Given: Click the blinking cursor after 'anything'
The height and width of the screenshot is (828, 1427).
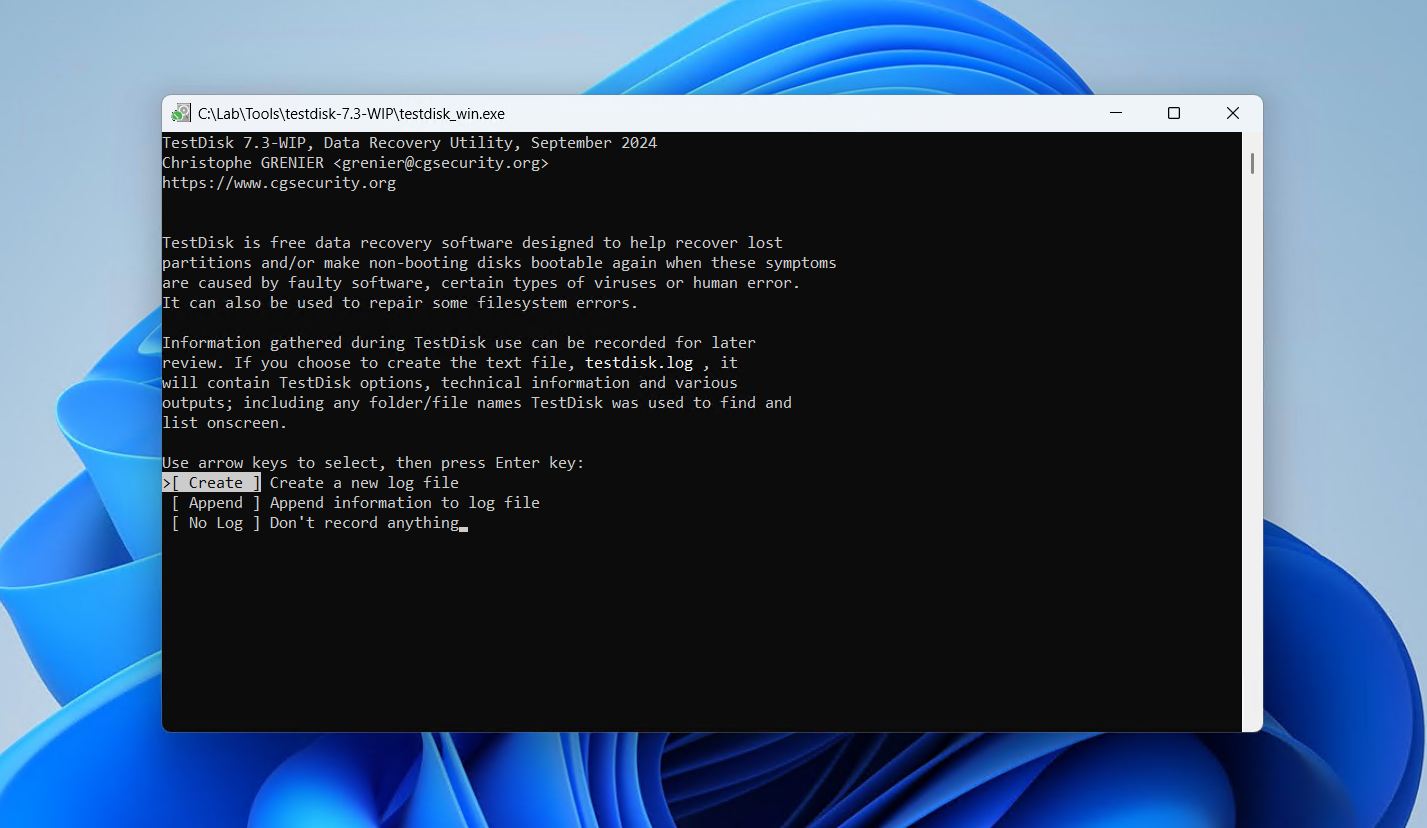Looking at the screenshot, I should click(x=464, y=527).
